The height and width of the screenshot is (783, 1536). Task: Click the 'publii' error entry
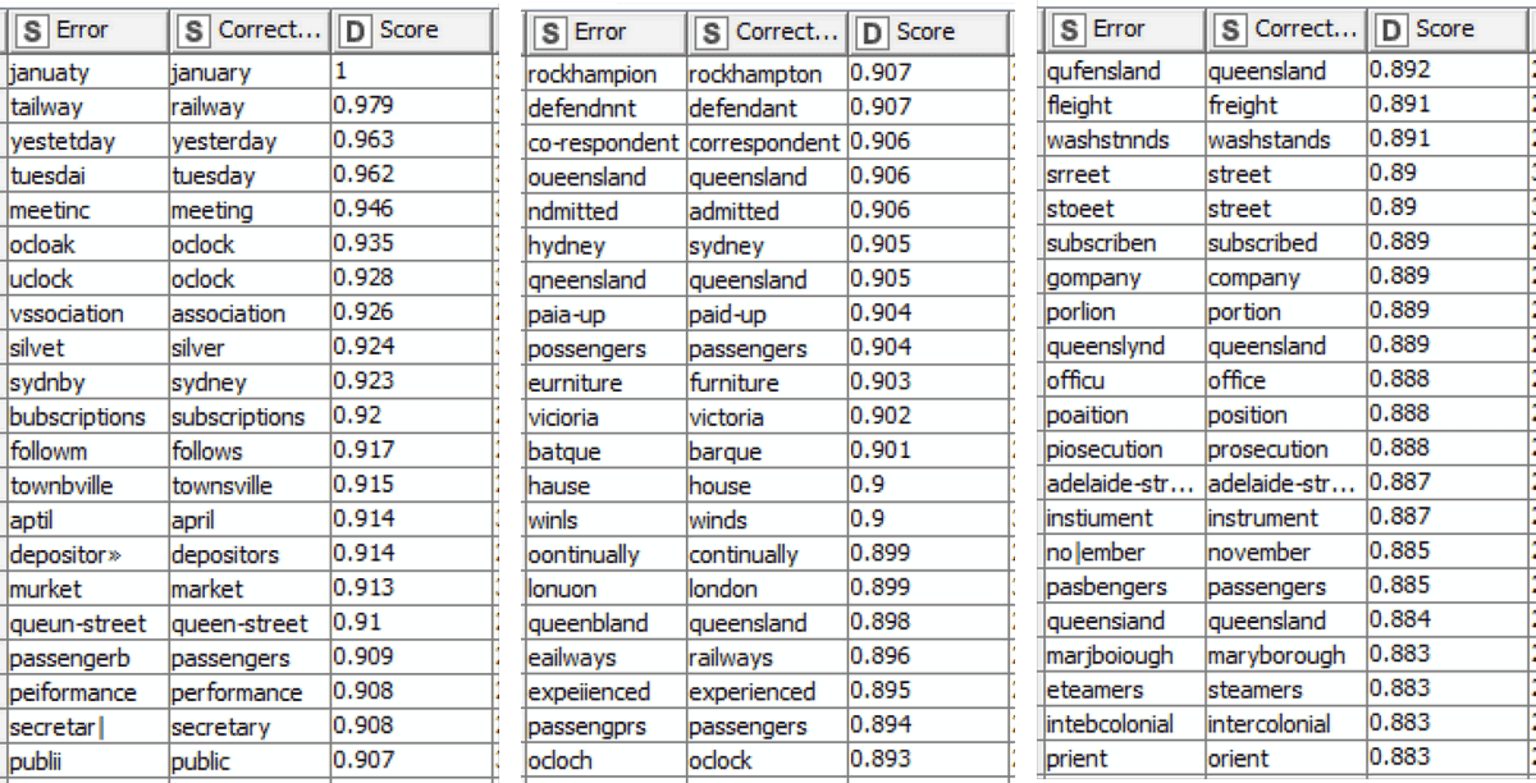click(87, 761)
